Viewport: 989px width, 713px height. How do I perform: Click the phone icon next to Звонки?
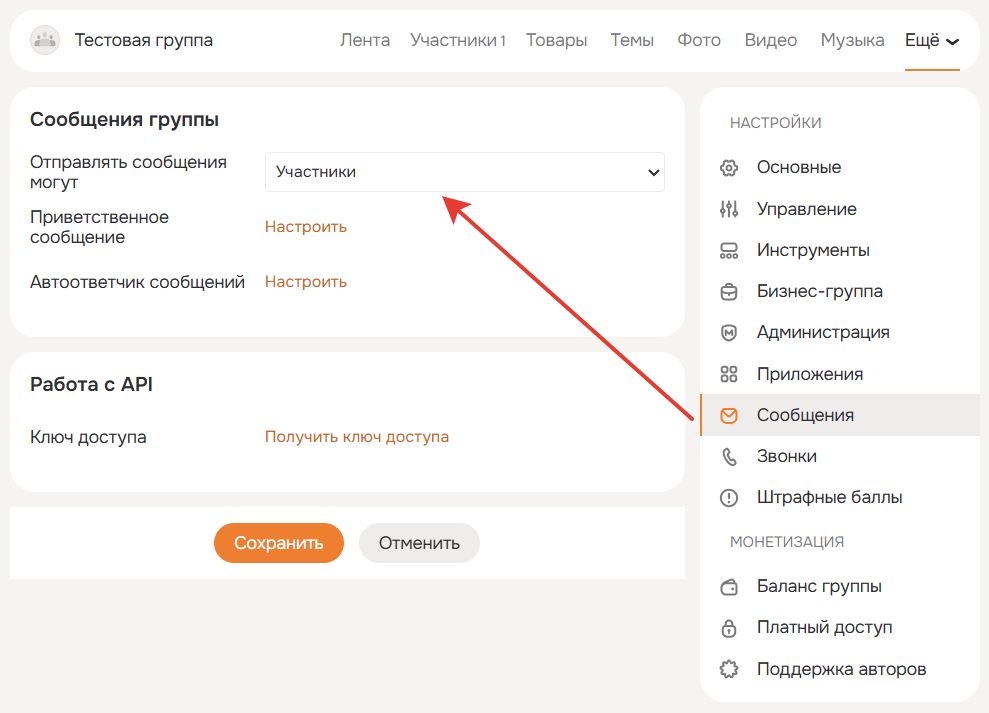tap(729, 456)
